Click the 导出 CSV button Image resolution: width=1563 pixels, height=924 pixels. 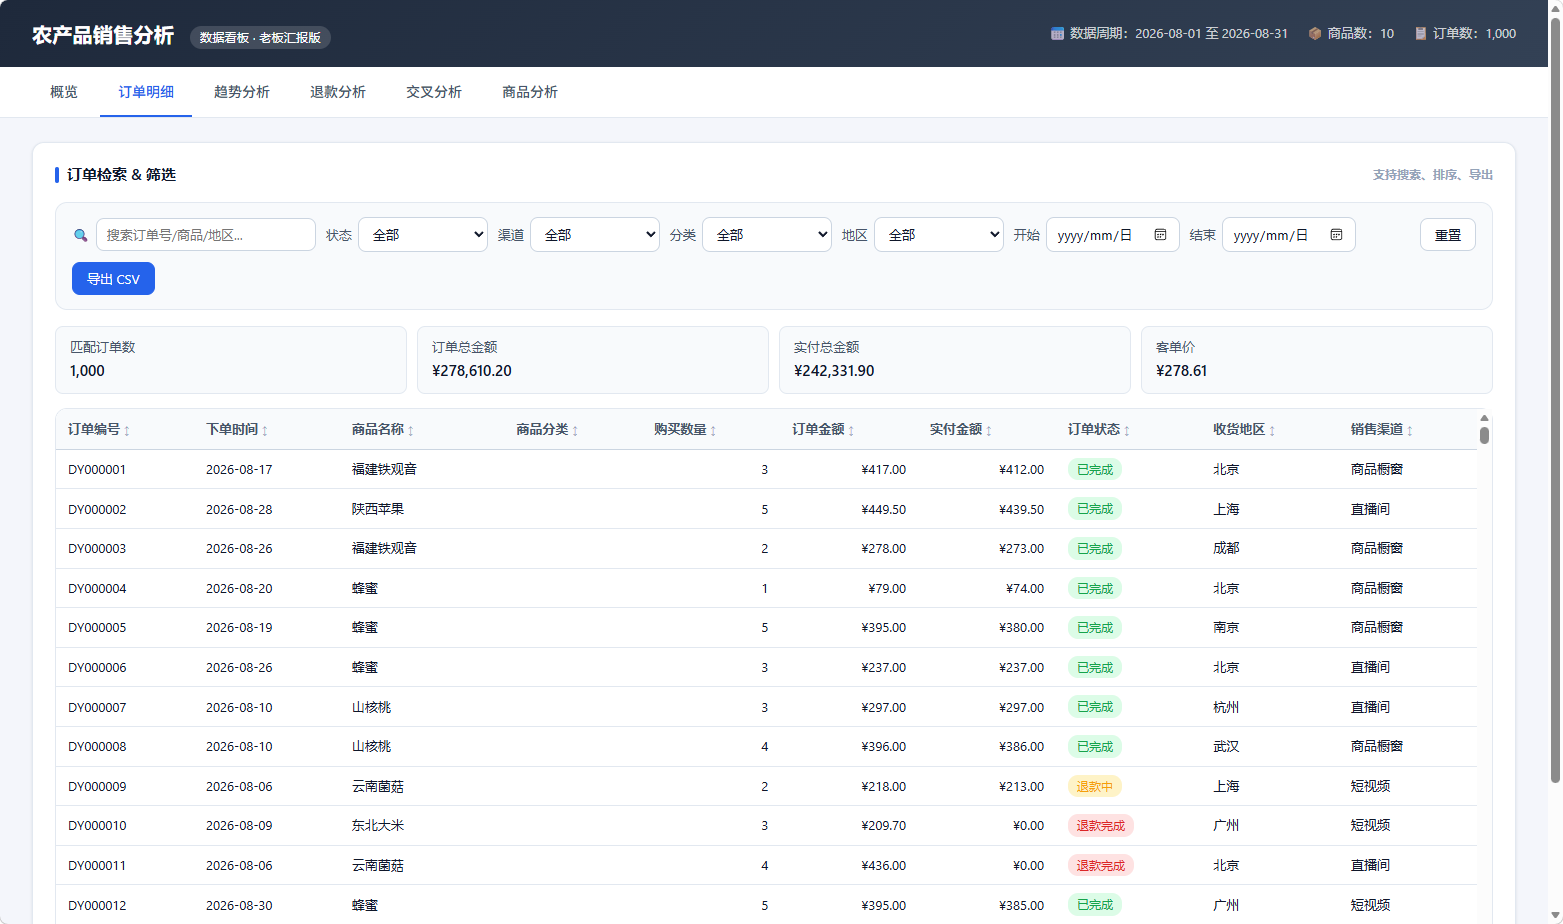click(x=113, y=279)
